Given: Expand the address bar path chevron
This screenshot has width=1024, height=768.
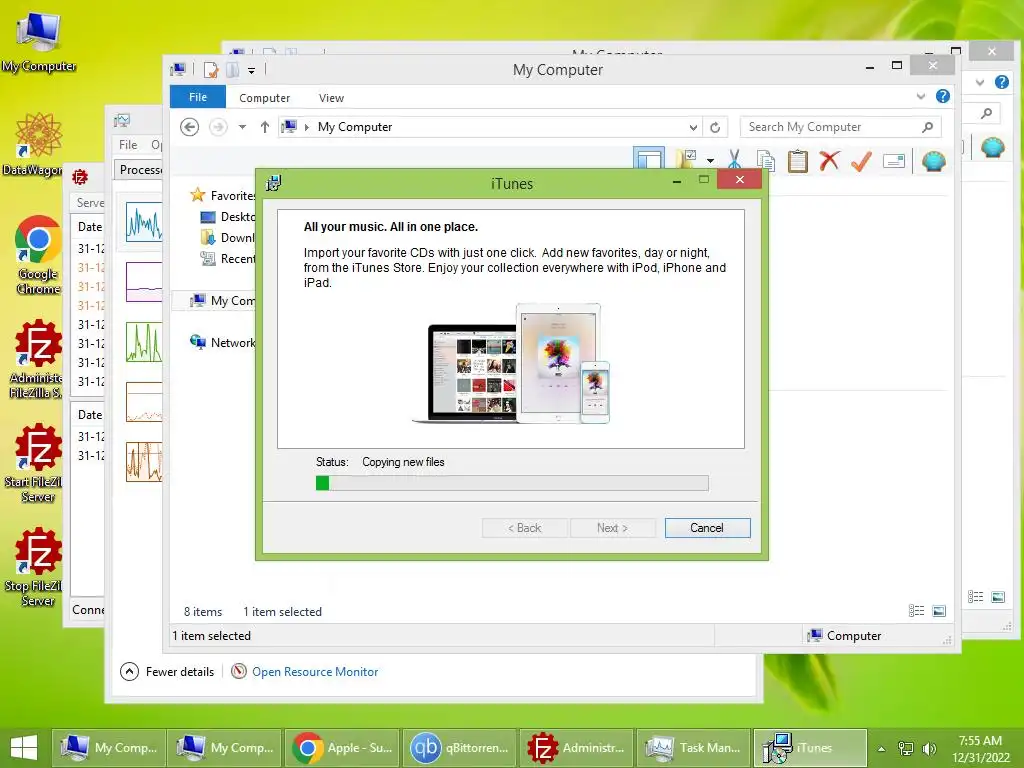Looking at the screenshot, I should pos(306,127).
